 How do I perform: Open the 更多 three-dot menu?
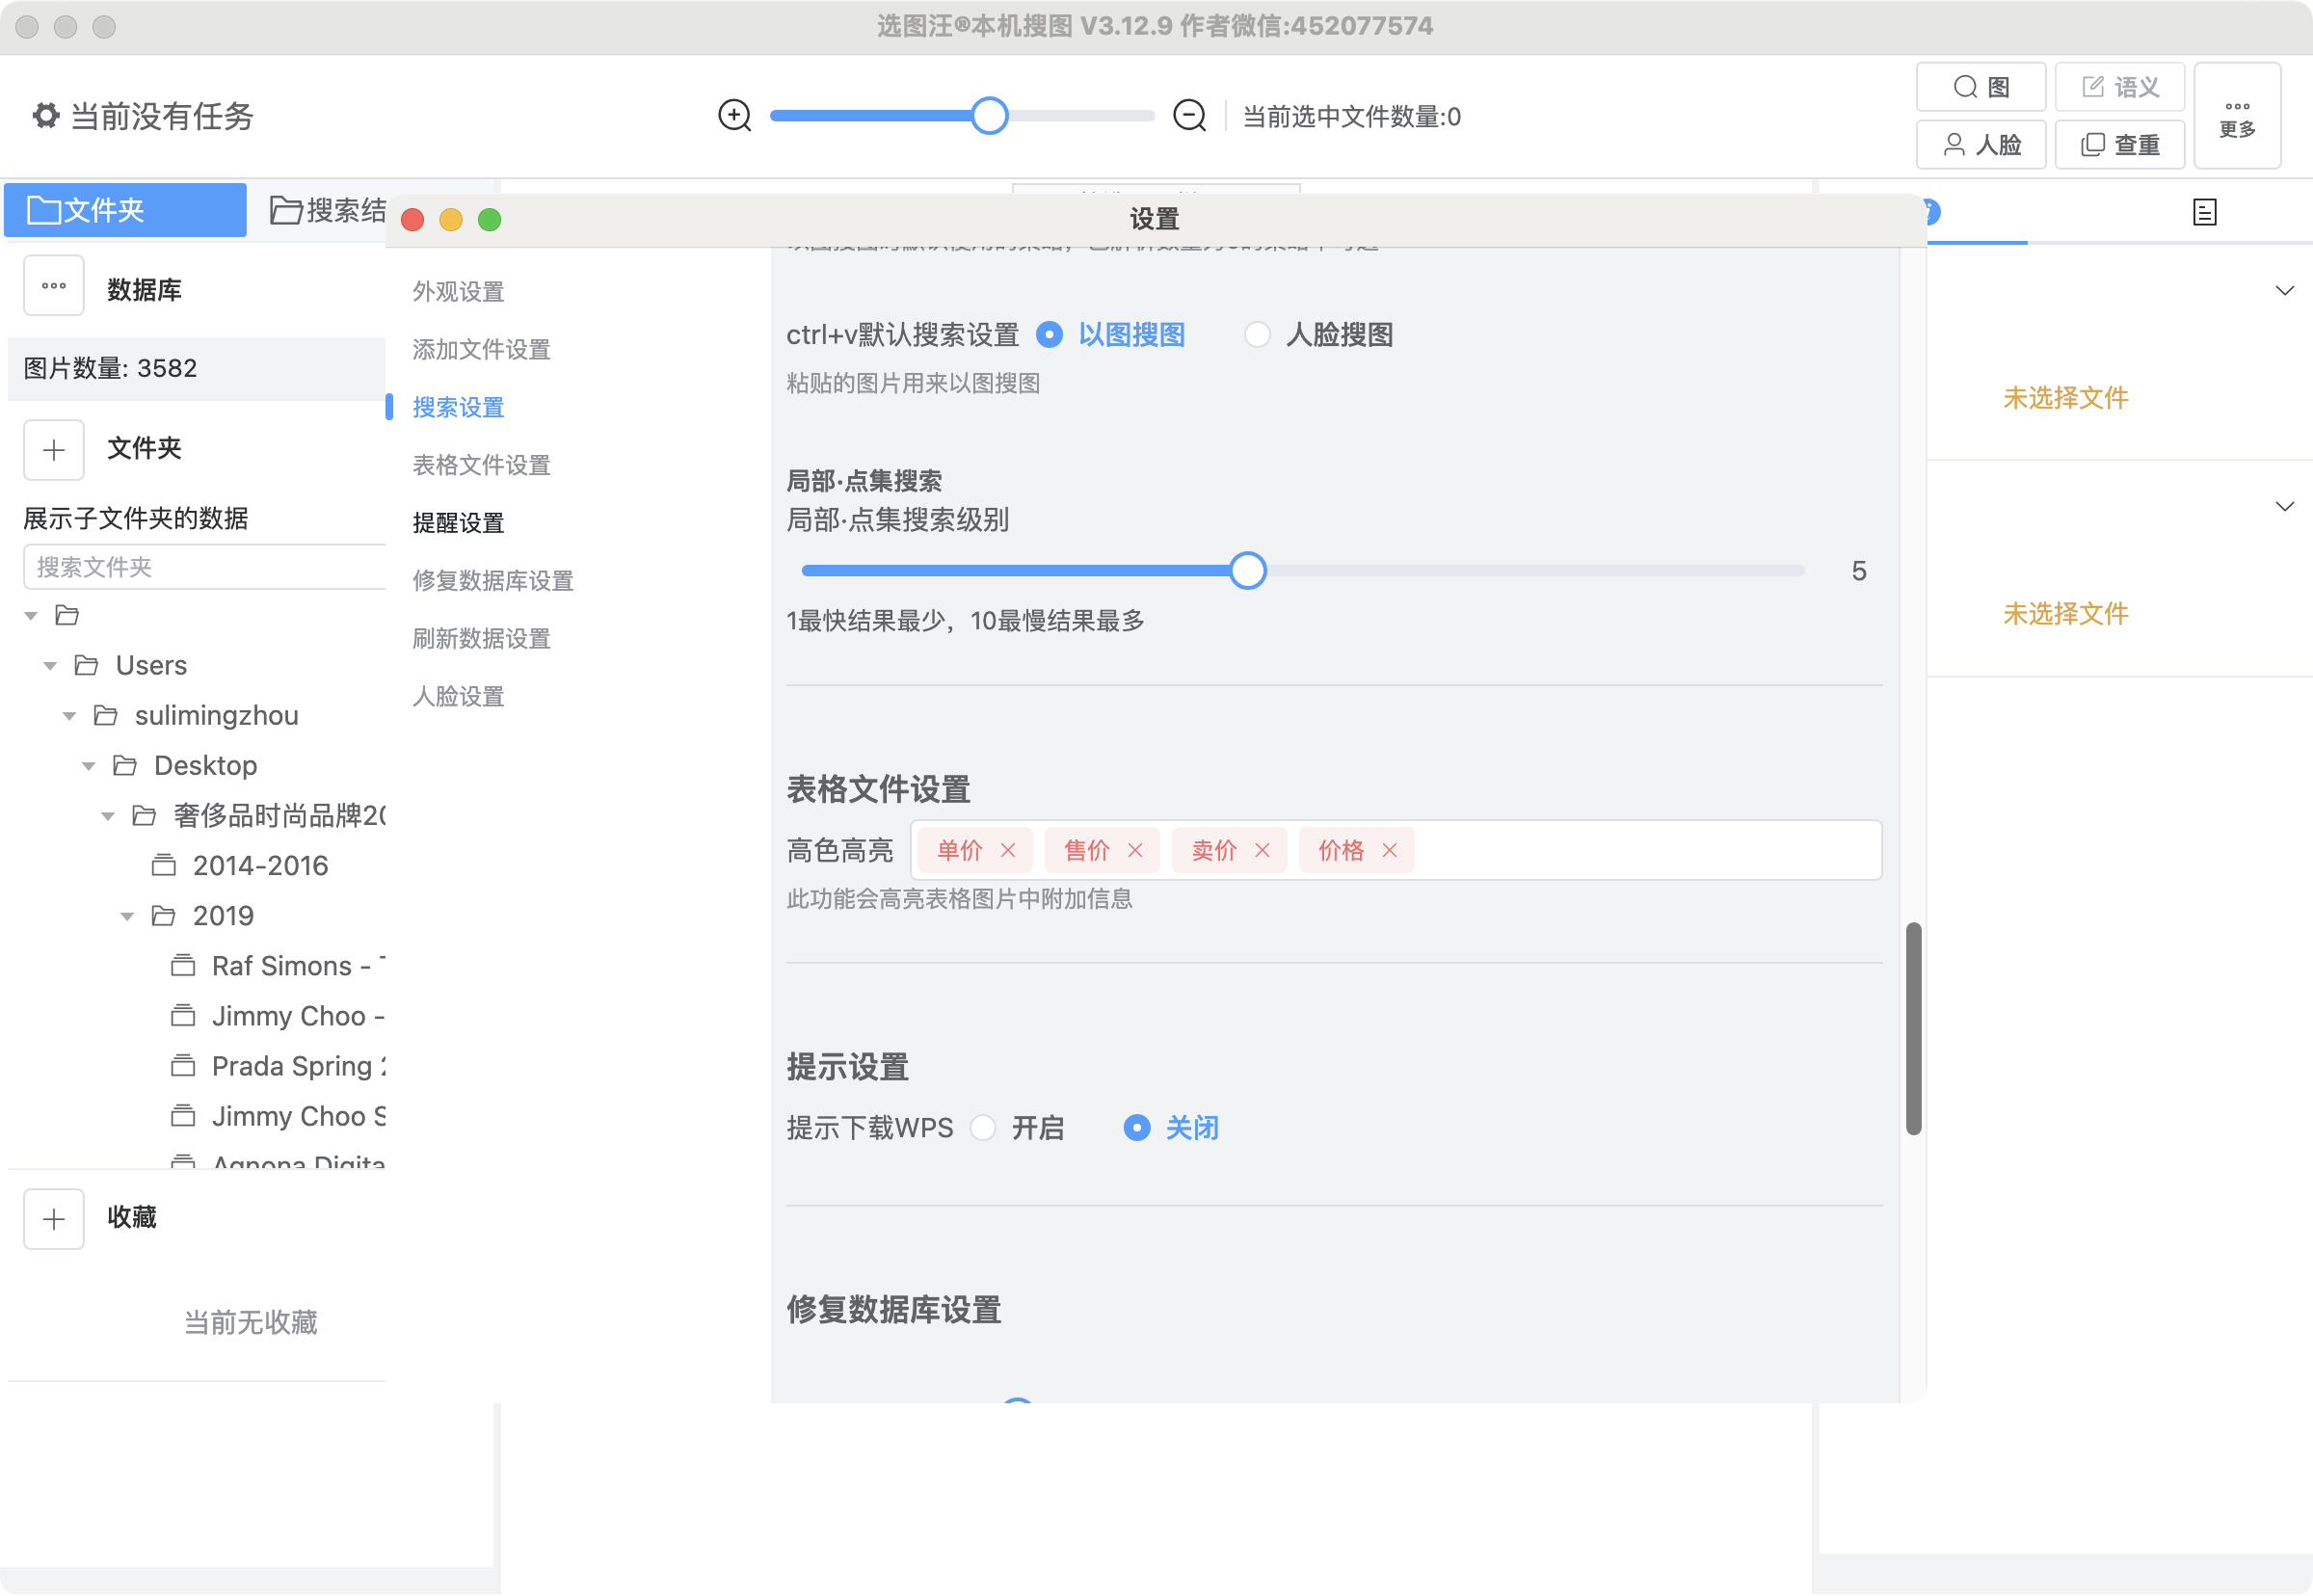[2237, 116]
